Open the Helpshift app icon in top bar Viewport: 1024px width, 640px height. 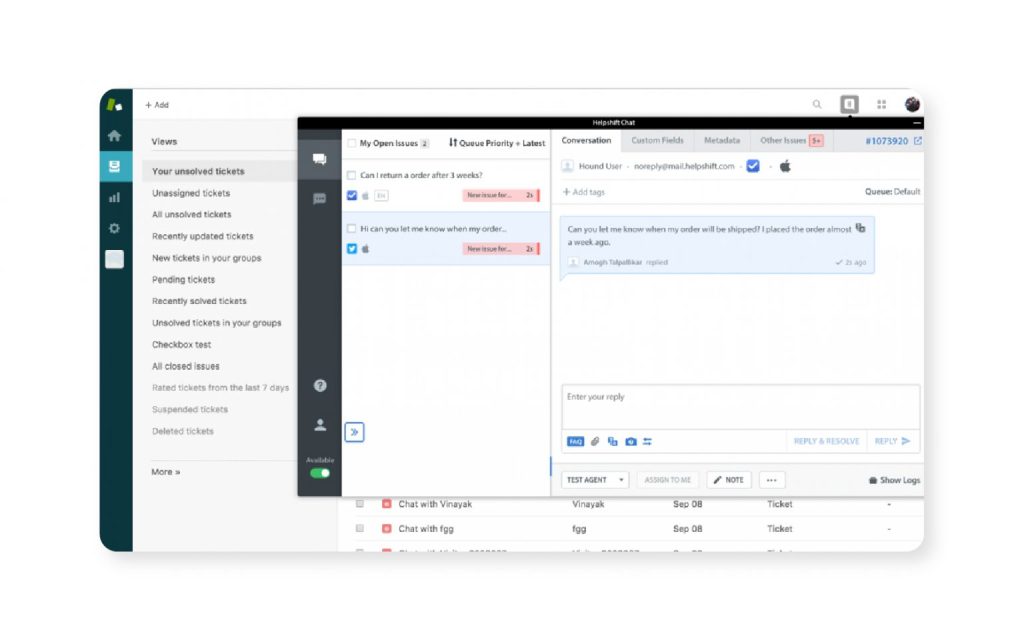pos(850,104)
